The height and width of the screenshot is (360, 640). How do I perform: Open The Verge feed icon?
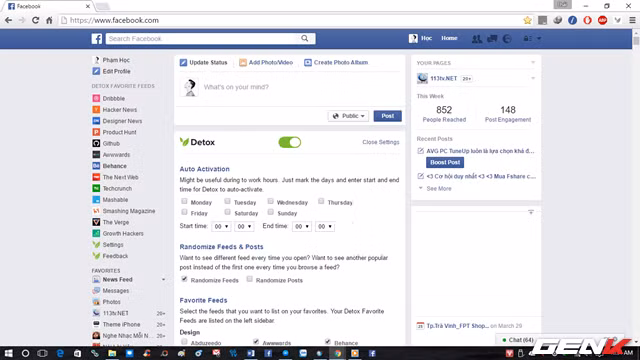[x=96, y=222]
